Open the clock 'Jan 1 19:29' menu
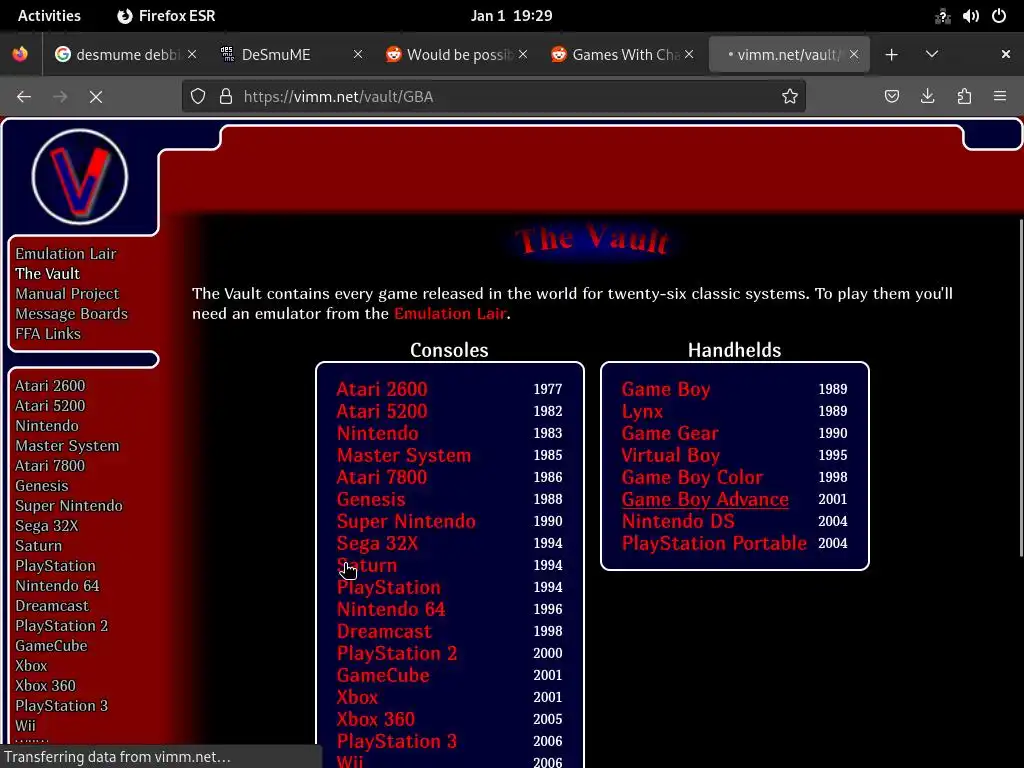This screenshot has width=1024, height=768. coord(511,16)
